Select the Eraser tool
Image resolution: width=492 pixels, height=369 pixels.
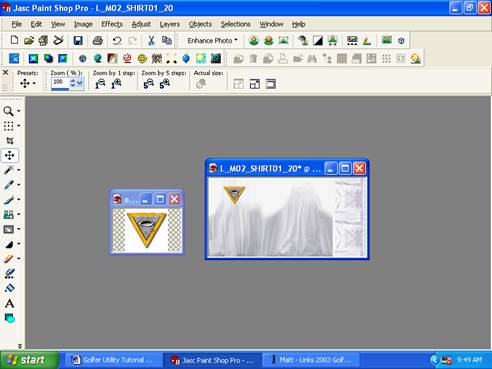pos(9,259)
